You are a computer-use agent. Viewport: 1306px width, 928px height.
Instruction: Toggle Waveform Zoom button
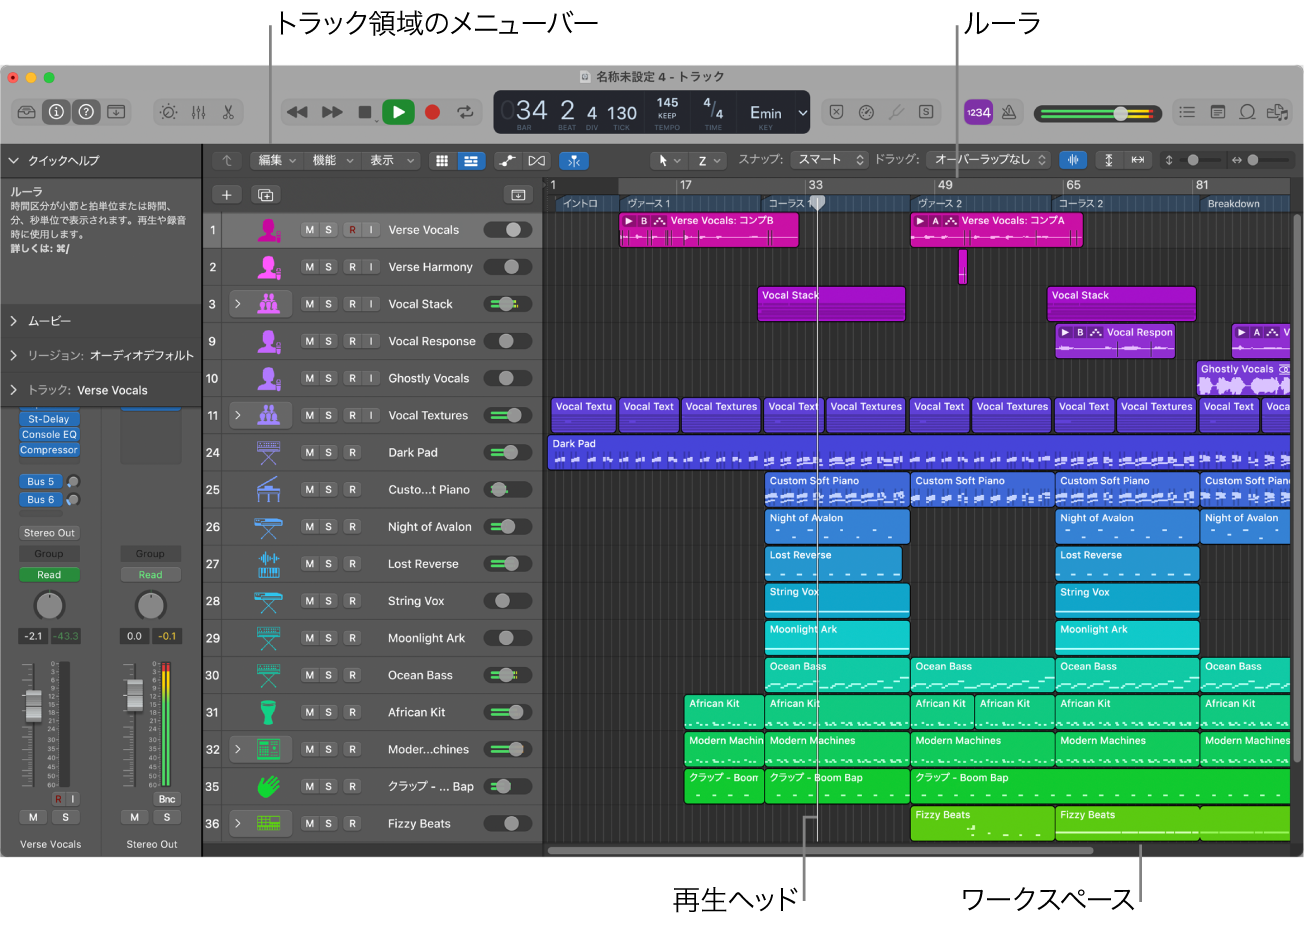(x=1073, y=160)
